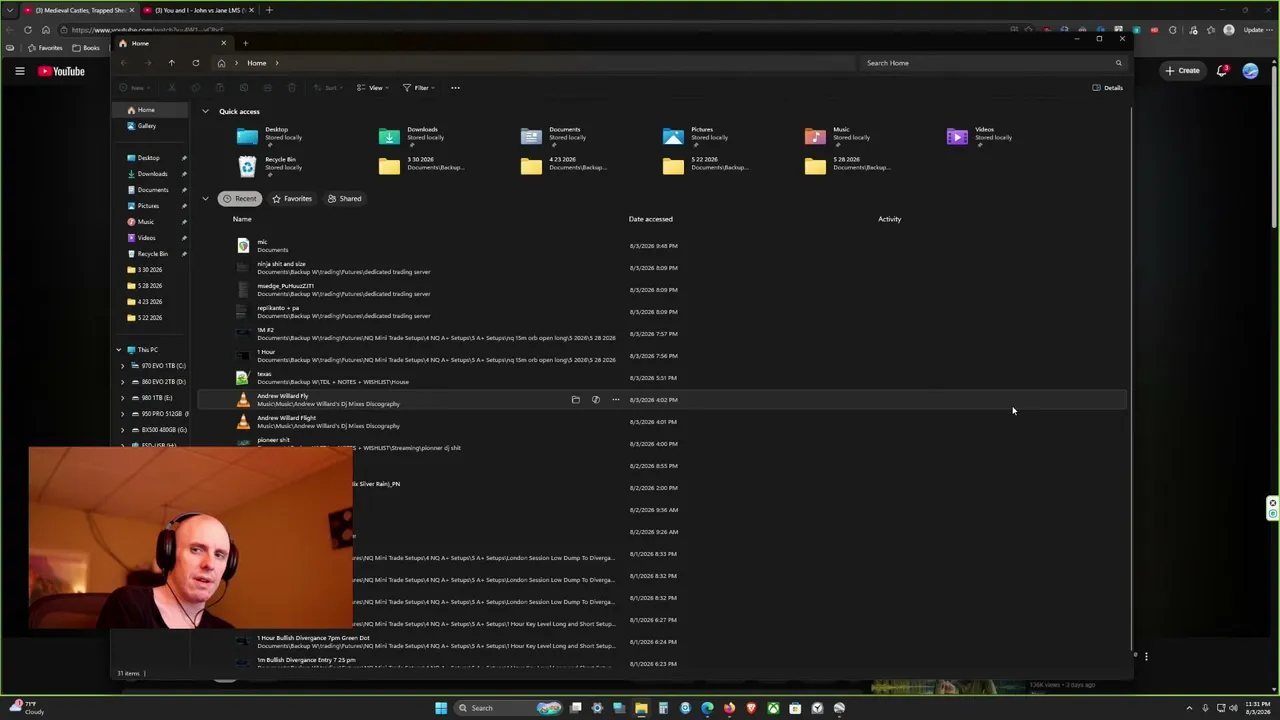Open the Windows Start menu
1280x720 pixels.
coord(440,708)
